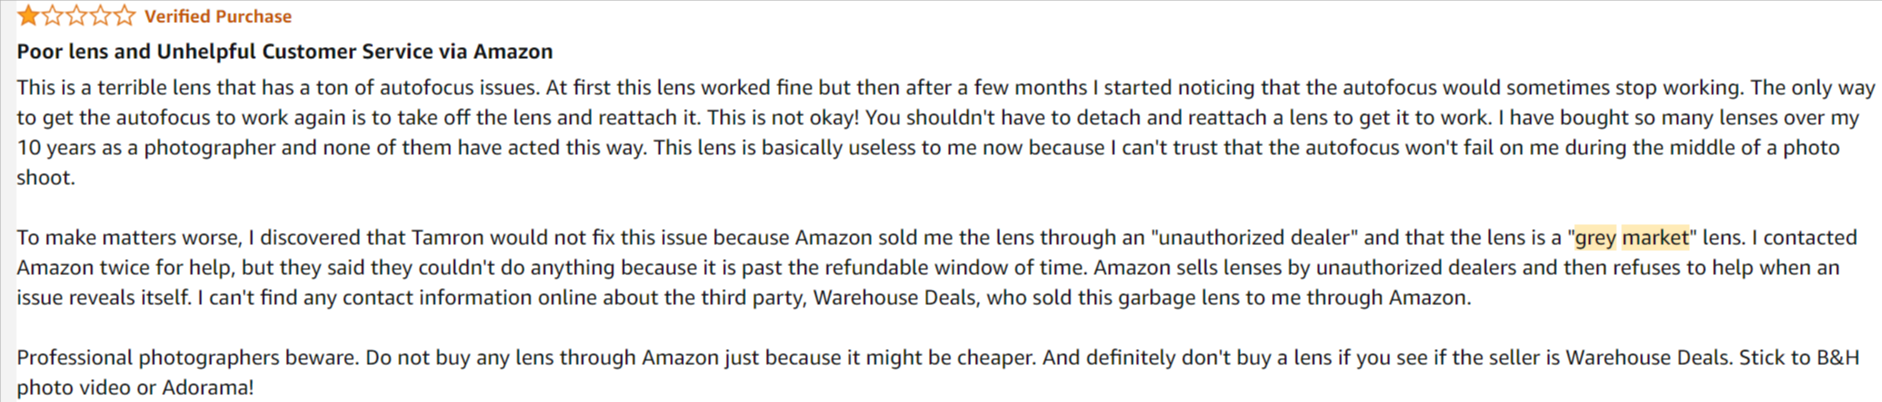Click the fifth empty rating star
This screenshot has height=402, width=1882.
tap(124, 16)
